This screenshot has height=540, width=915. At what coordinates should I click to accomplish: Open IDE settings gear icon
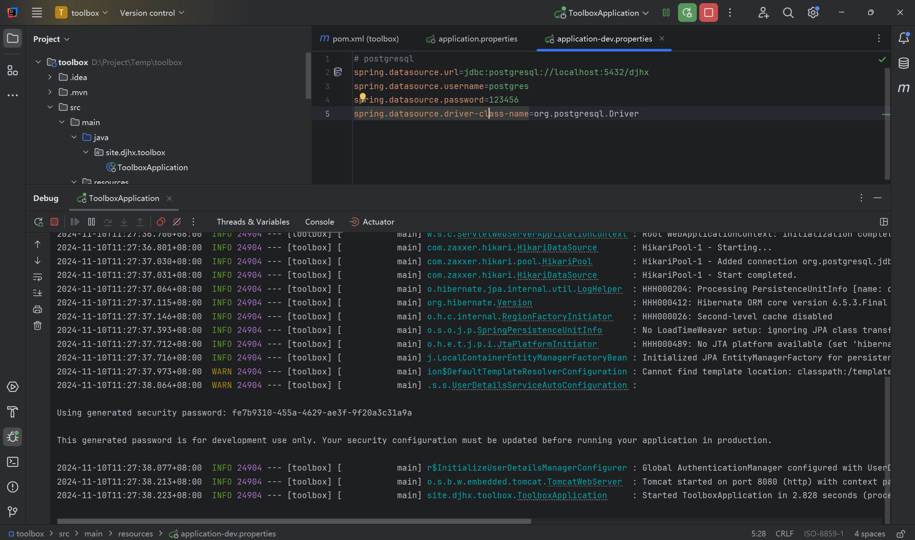tap(813, 13)
